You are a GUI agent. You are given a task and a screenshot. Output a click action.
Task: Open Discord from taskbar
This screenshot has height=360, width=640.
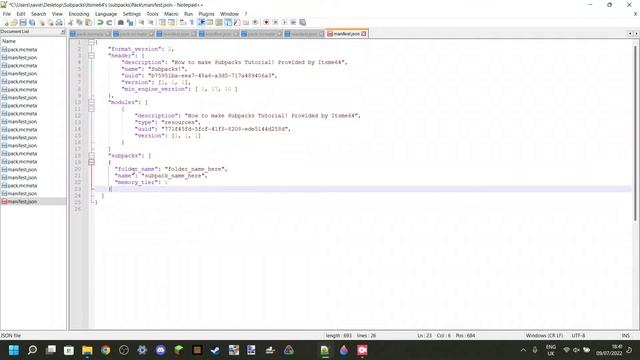coord(160,350)
